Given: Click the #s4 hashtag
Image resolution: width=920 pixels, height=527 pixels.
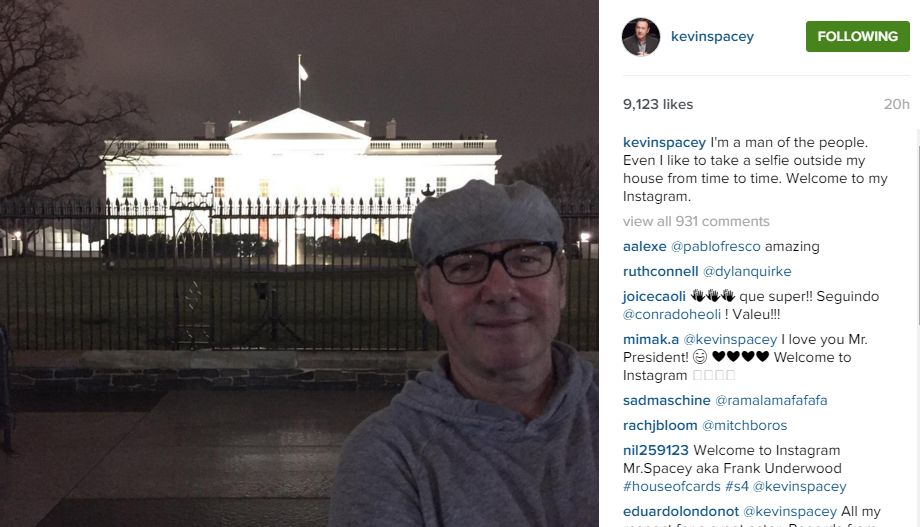Looking at the screenshot, I should (737, 487).
